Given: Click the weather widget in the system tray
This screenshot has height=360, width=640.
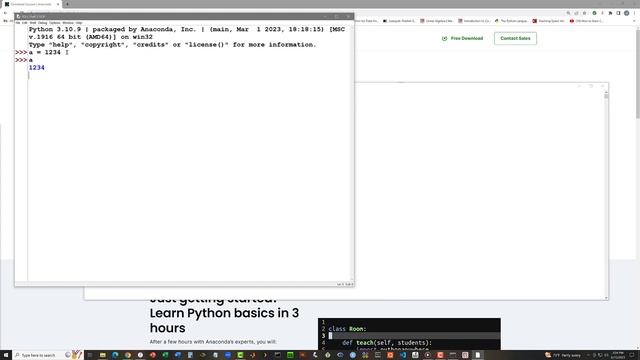Looking at the screenshot, I should pos(563,355).
